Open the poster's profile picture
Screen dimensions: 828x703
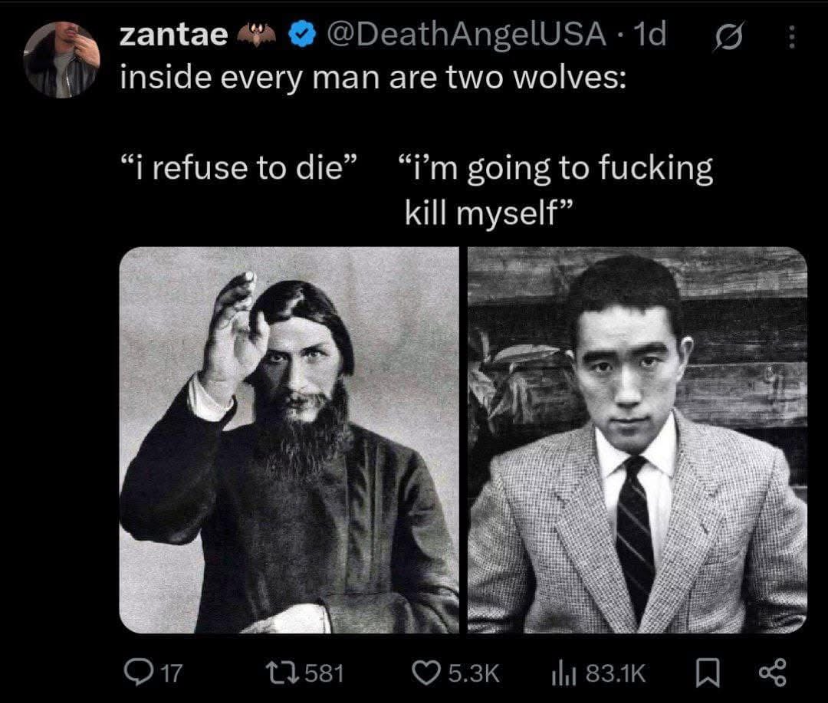tap(60, 59)
